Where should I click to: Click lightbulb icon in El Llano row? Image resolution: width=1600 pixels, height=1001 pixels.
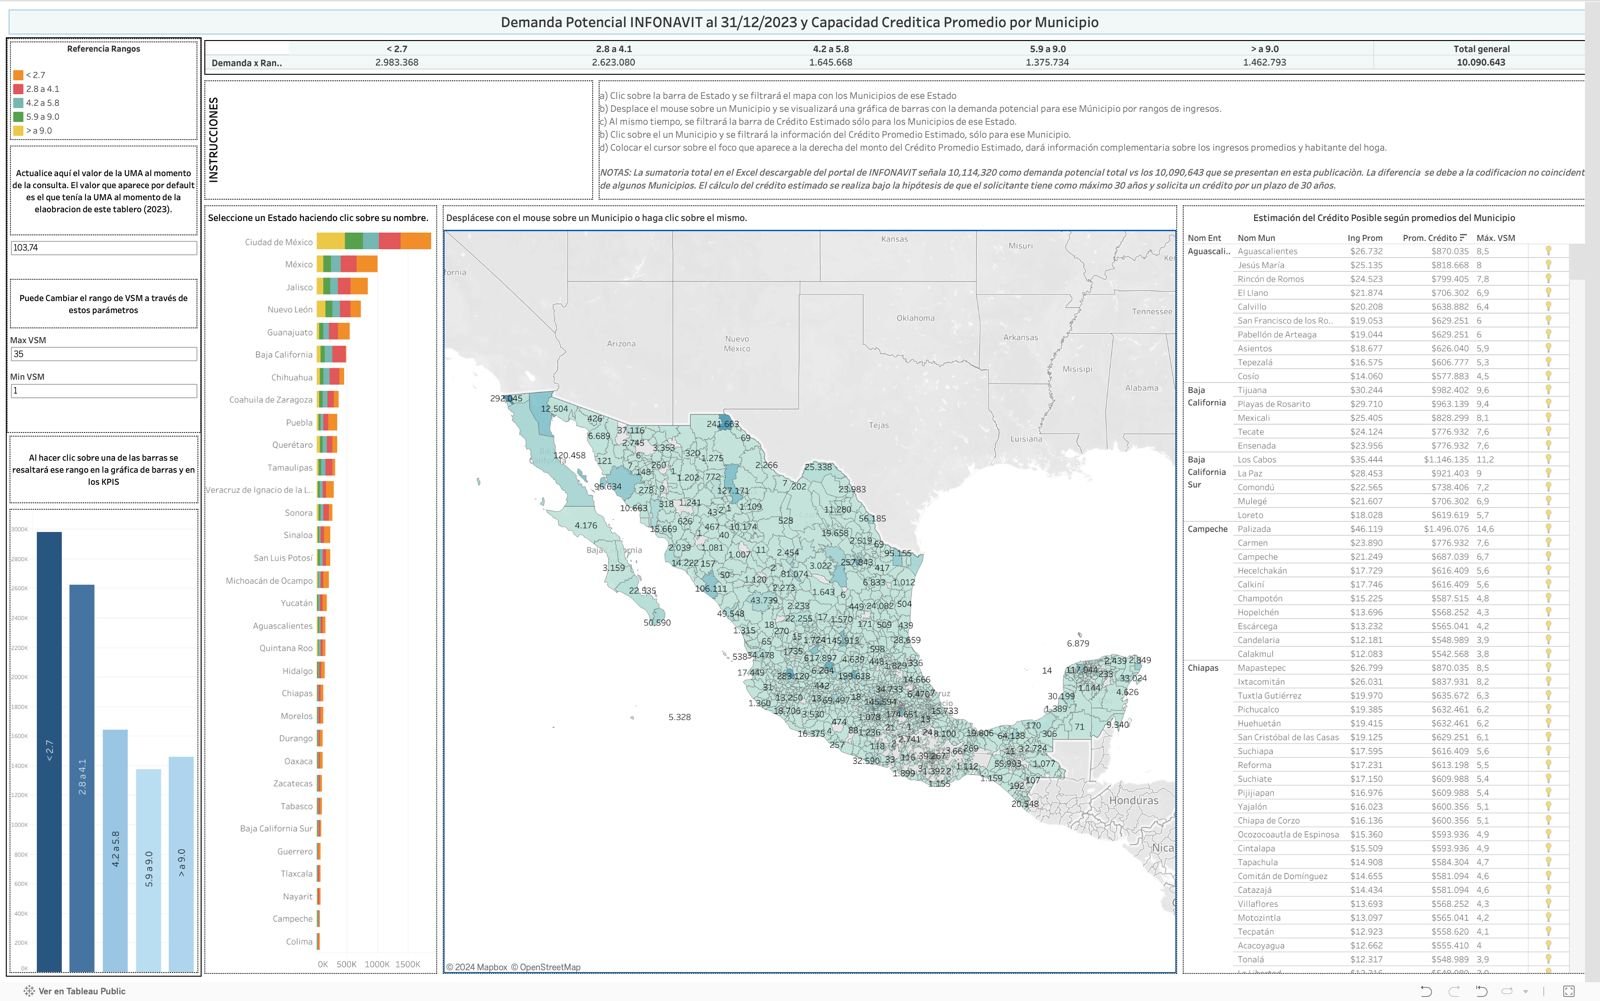click(x=1548, y=293)
